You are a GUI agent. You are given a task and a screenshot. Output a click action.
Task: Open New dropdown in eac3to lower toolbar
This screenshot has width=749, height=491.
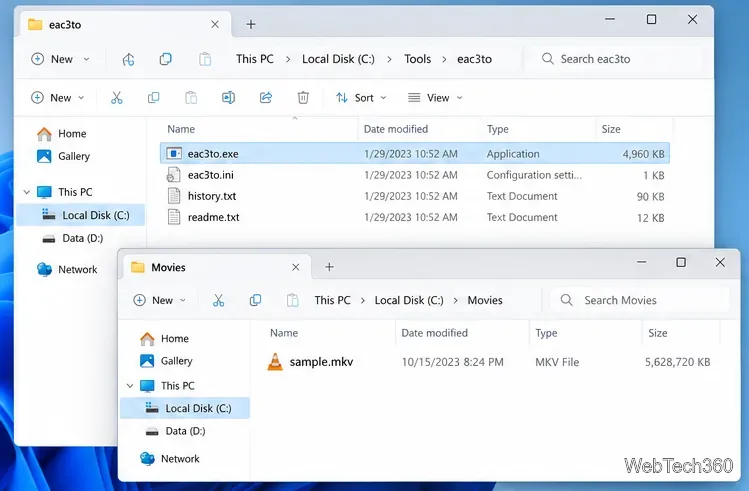pos(58,98)
